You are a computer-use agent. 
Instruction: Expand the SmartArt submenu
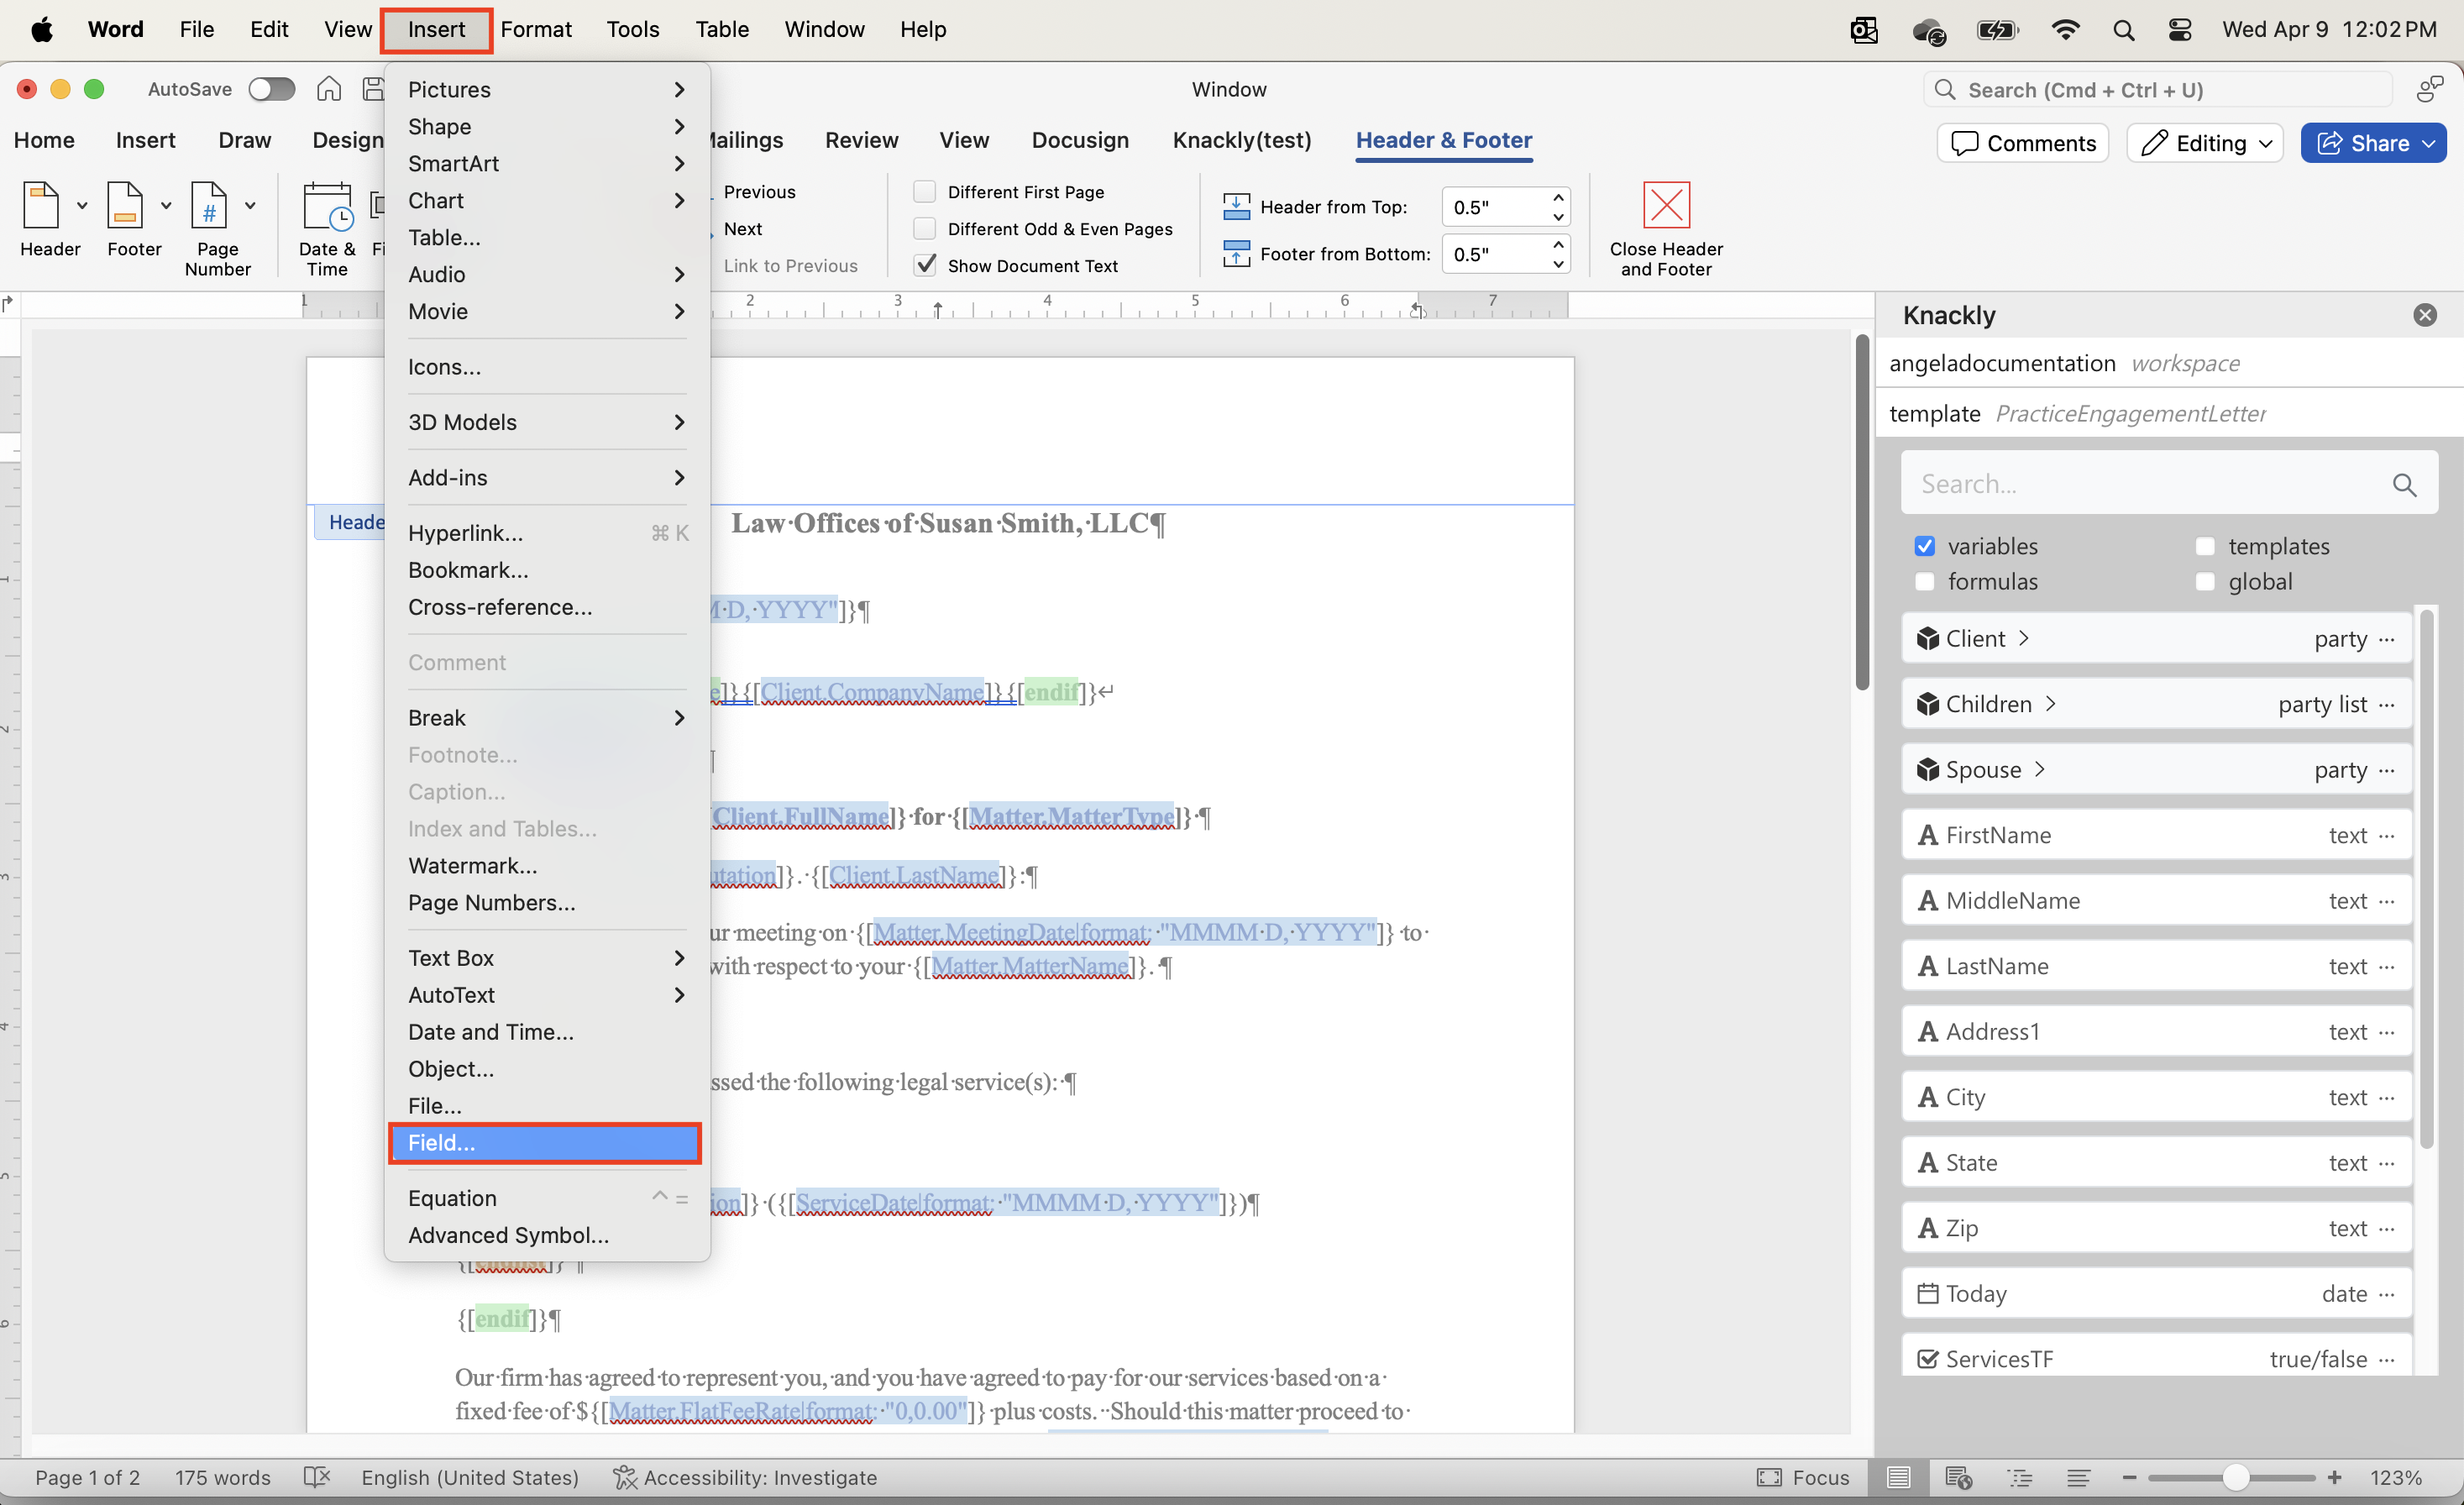click(547, 163)
